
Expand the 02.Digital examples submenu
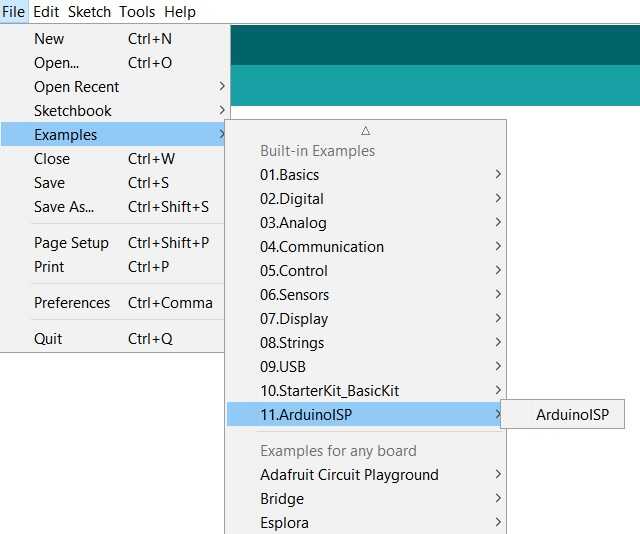292,199
